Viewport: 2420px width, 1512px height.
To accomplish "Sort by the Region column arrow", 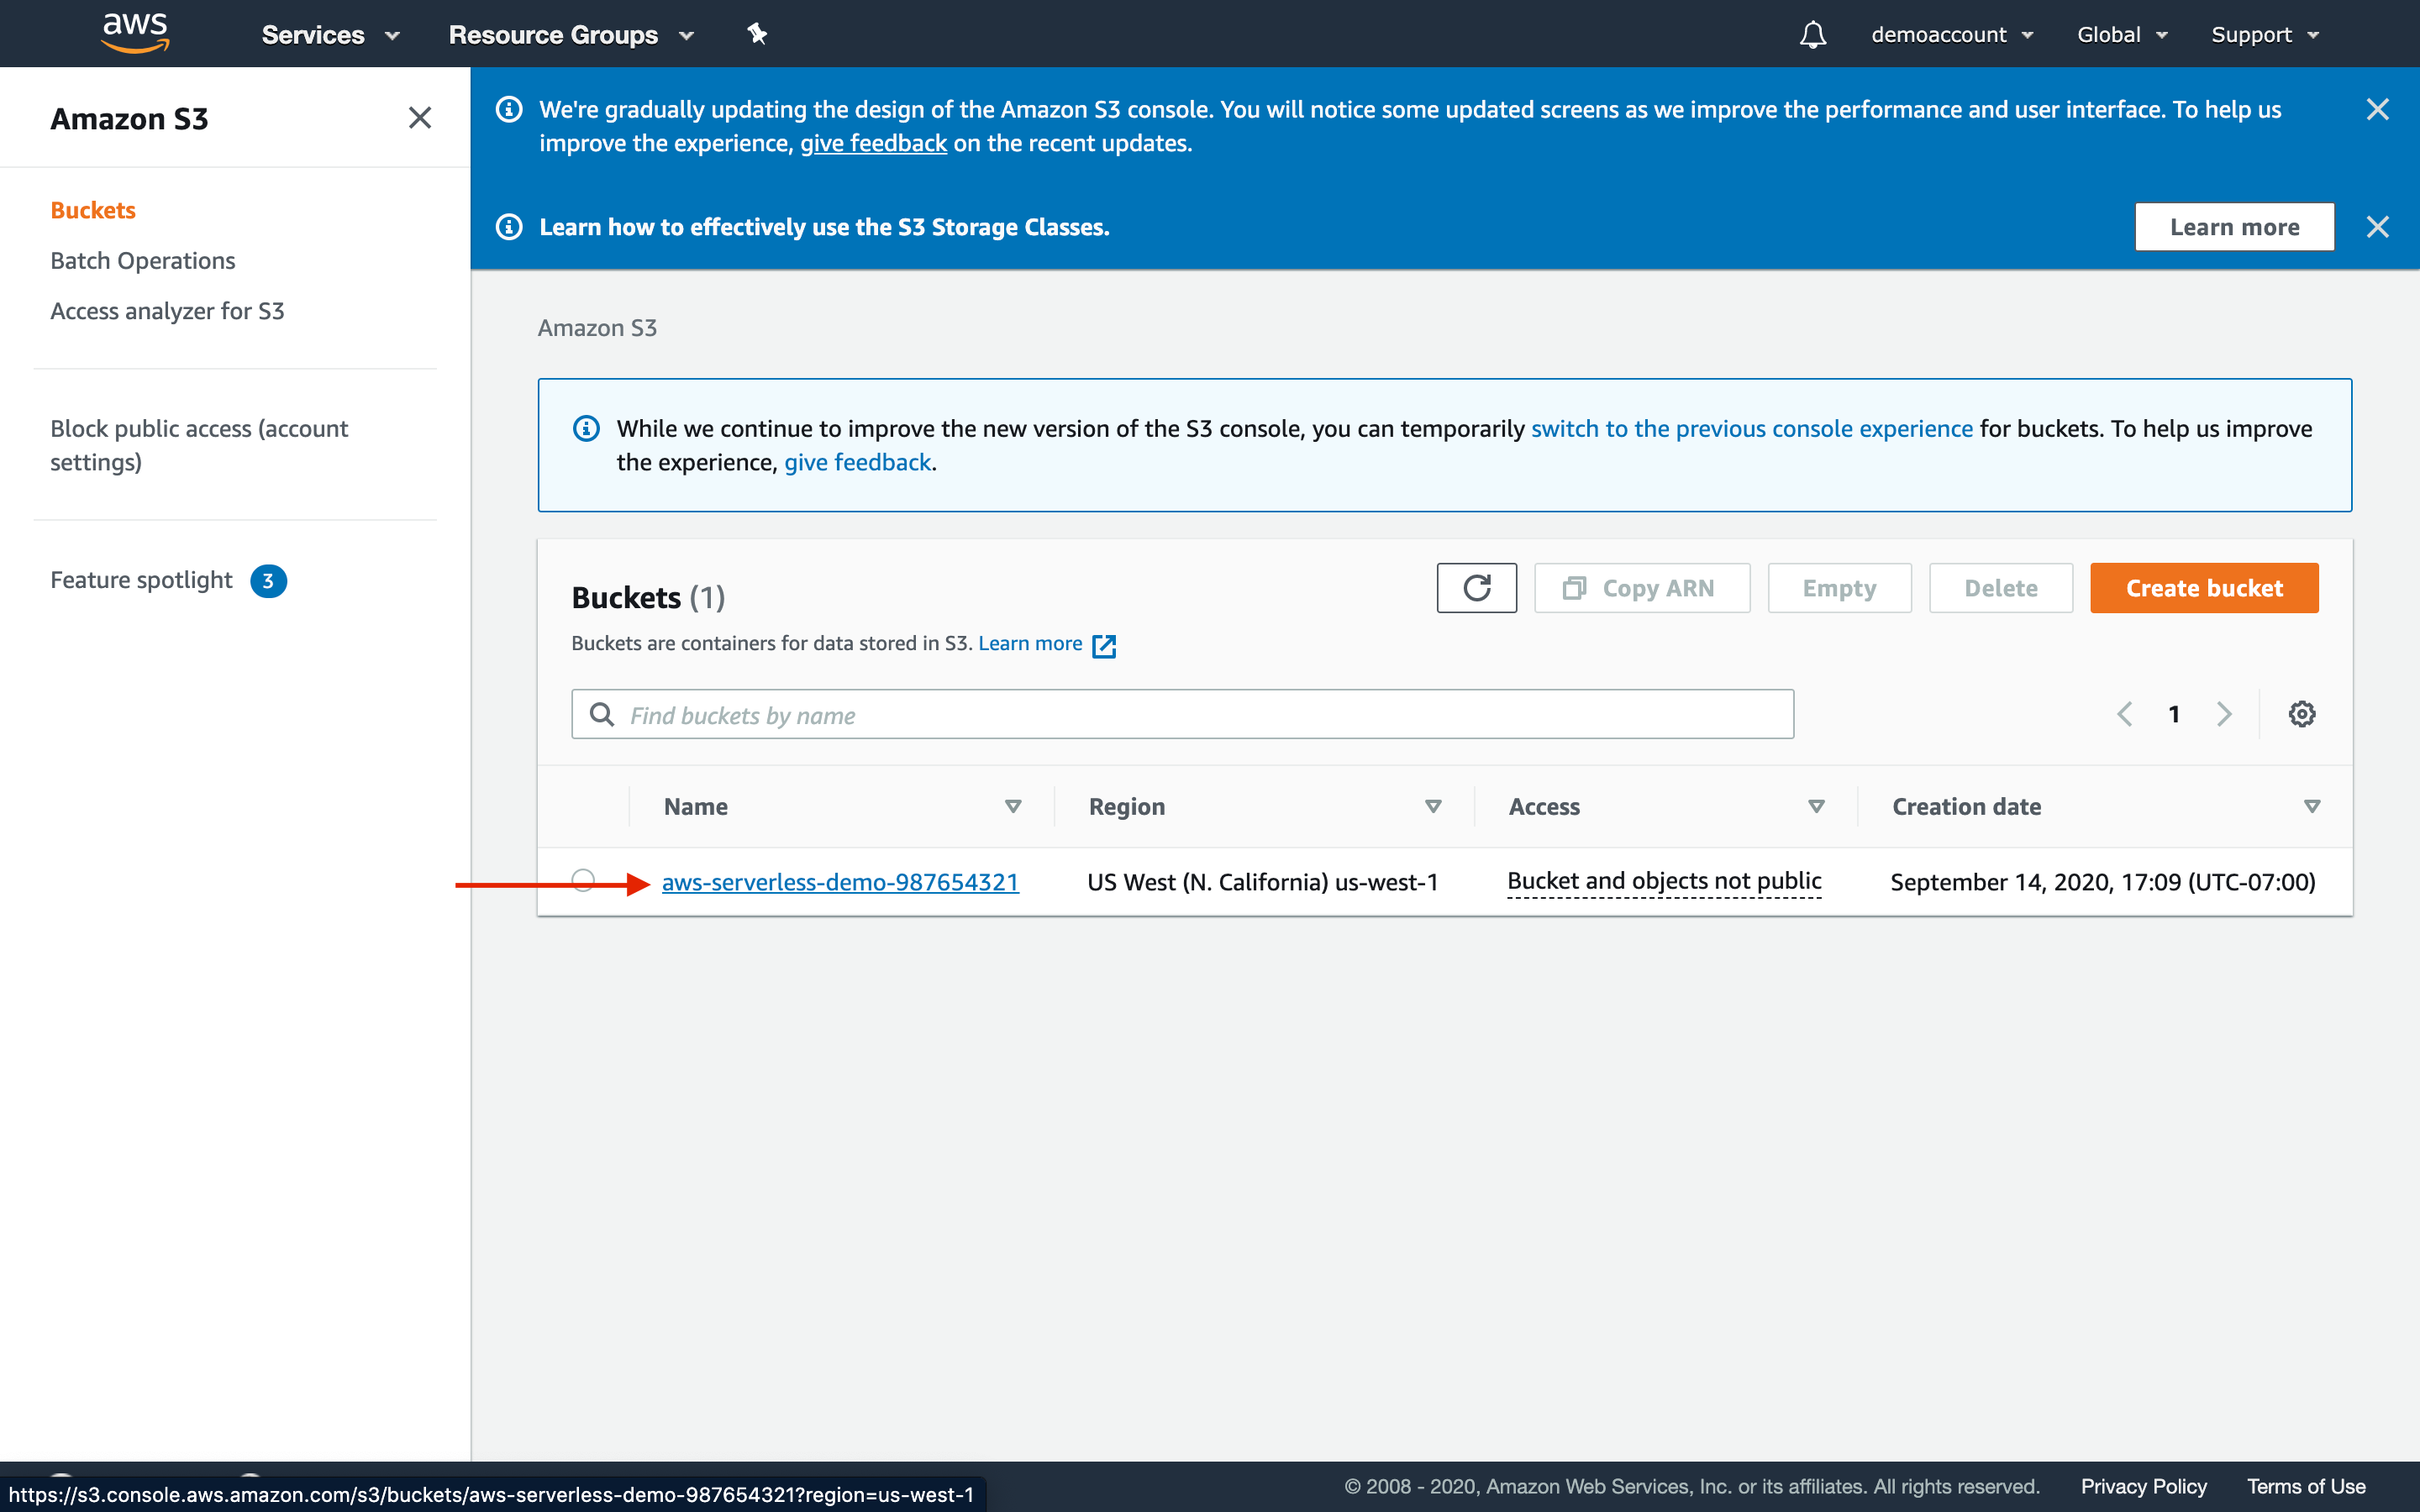I will tap(1433, 806).
